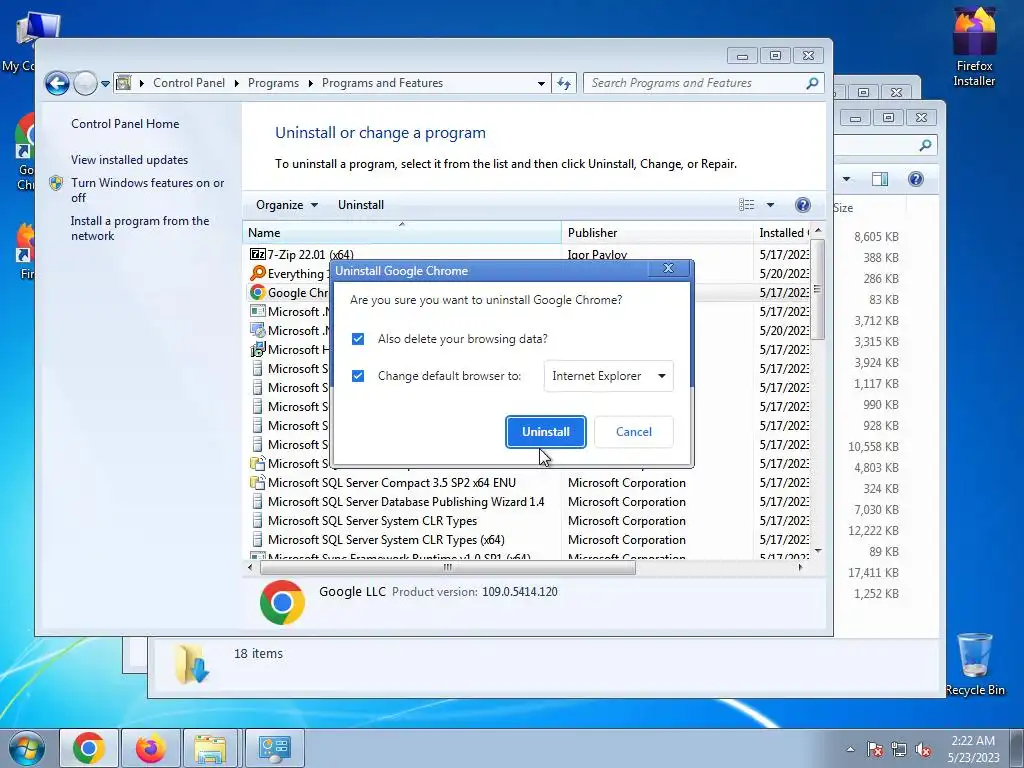Image resolution: width=1024 pixels, height=768 pixels.
Task: Open the Firefox Installer desktop icon
Action: pos(974,47)
